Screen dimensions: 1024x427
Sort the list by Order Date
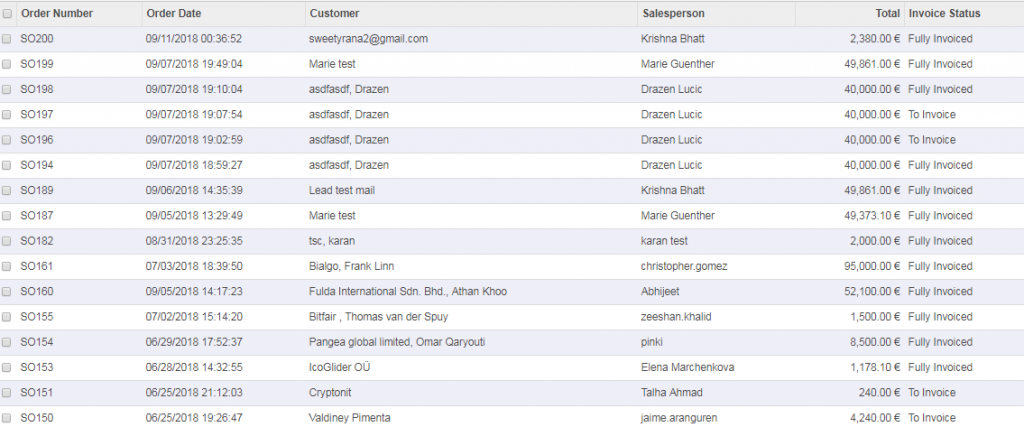[174, 14]
